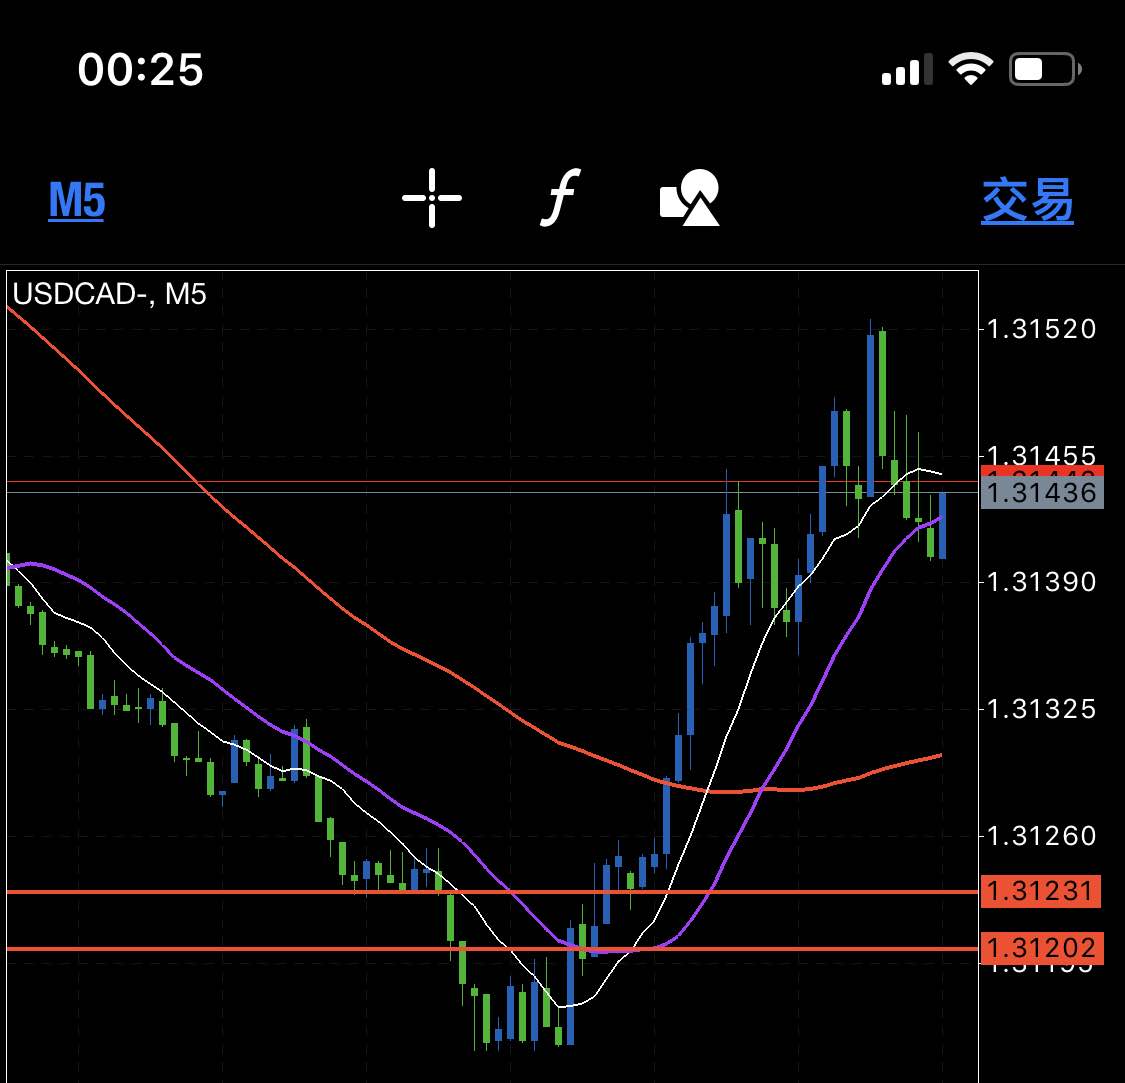Tap the battery status icon
1125x1083 pixels.
1045,70
